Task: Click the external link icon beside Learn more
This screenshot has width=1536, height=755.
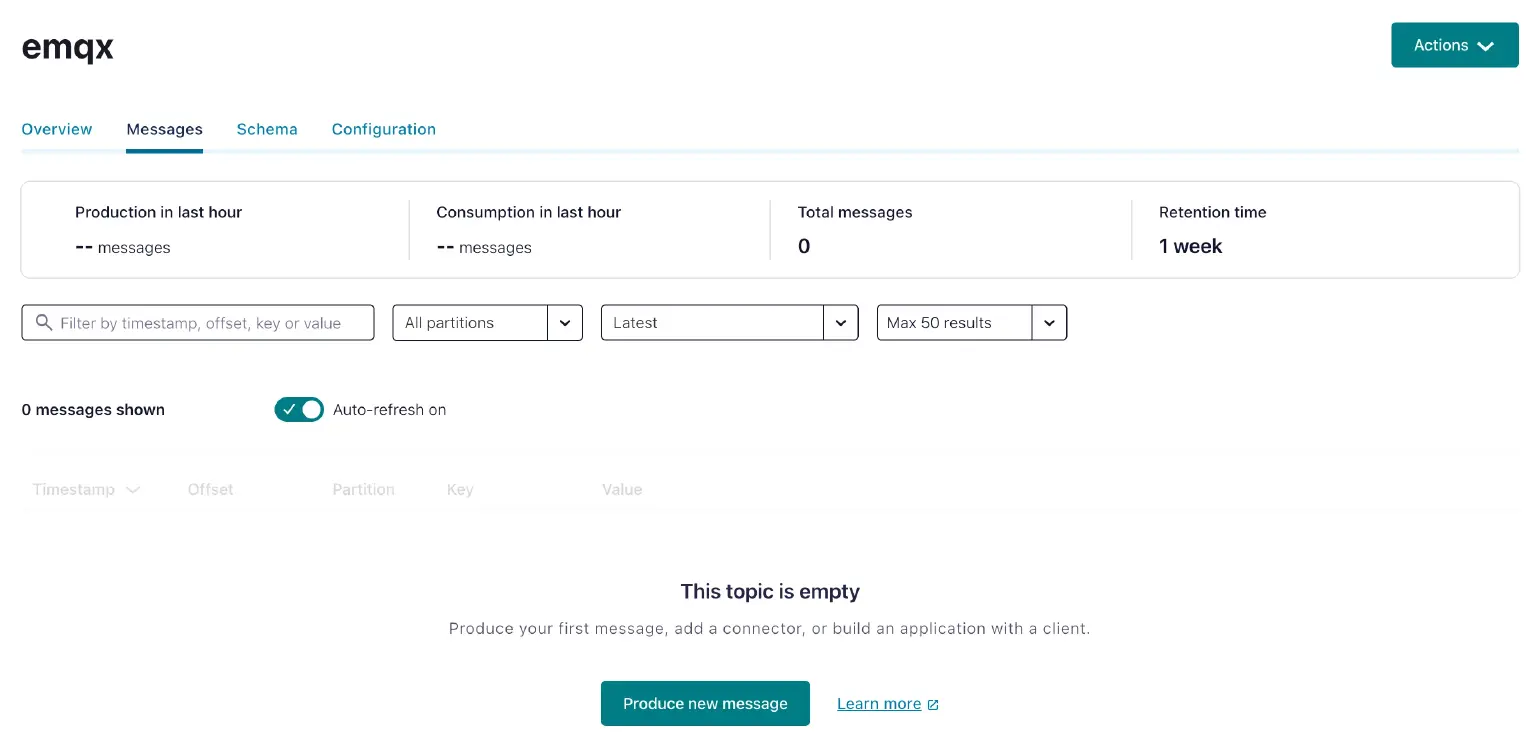Action: pos(933,703)
